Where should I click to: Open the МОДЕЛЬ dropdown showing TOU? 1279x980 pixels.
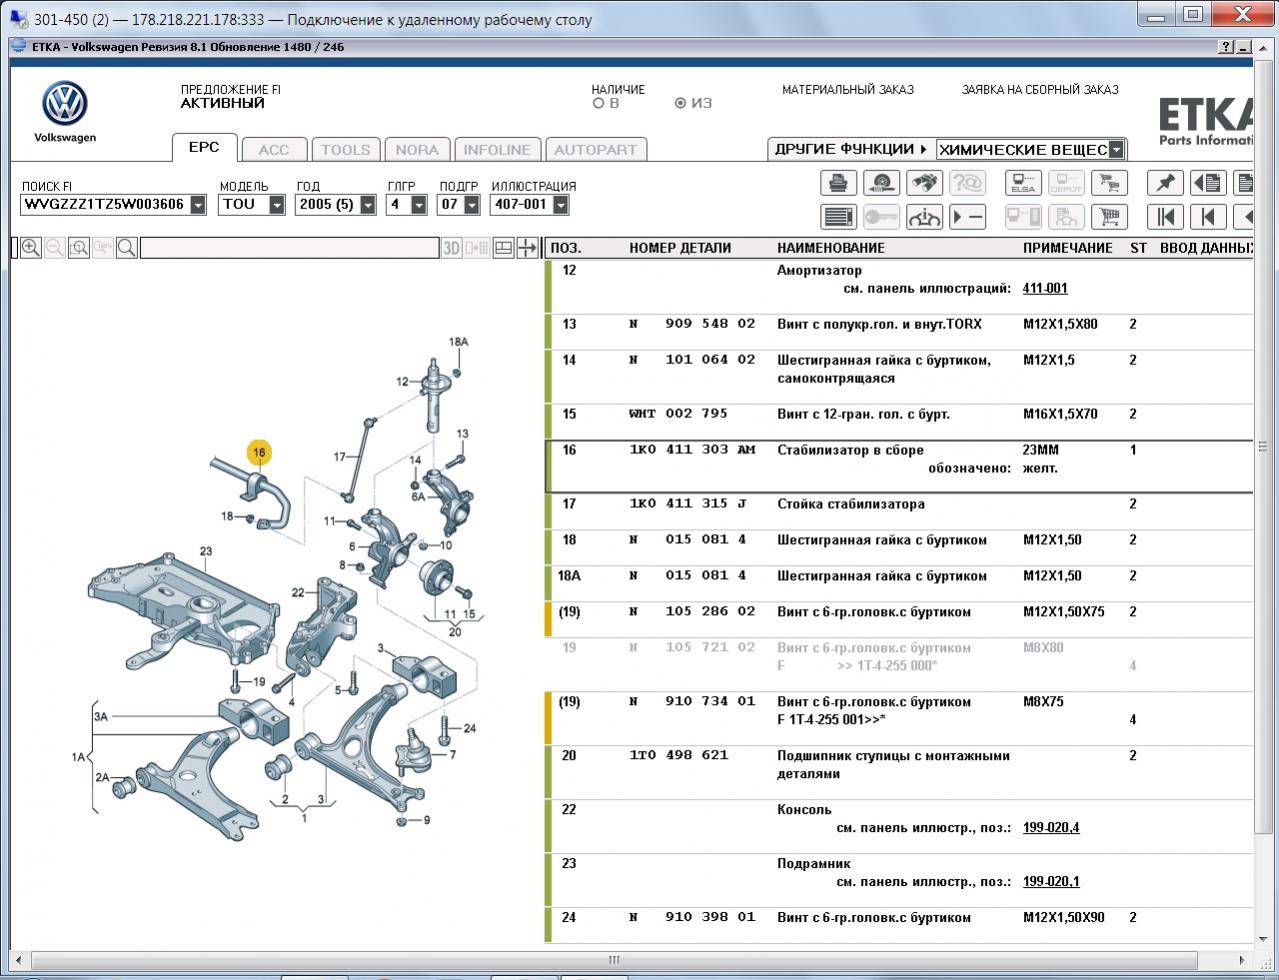pos(277,205)
